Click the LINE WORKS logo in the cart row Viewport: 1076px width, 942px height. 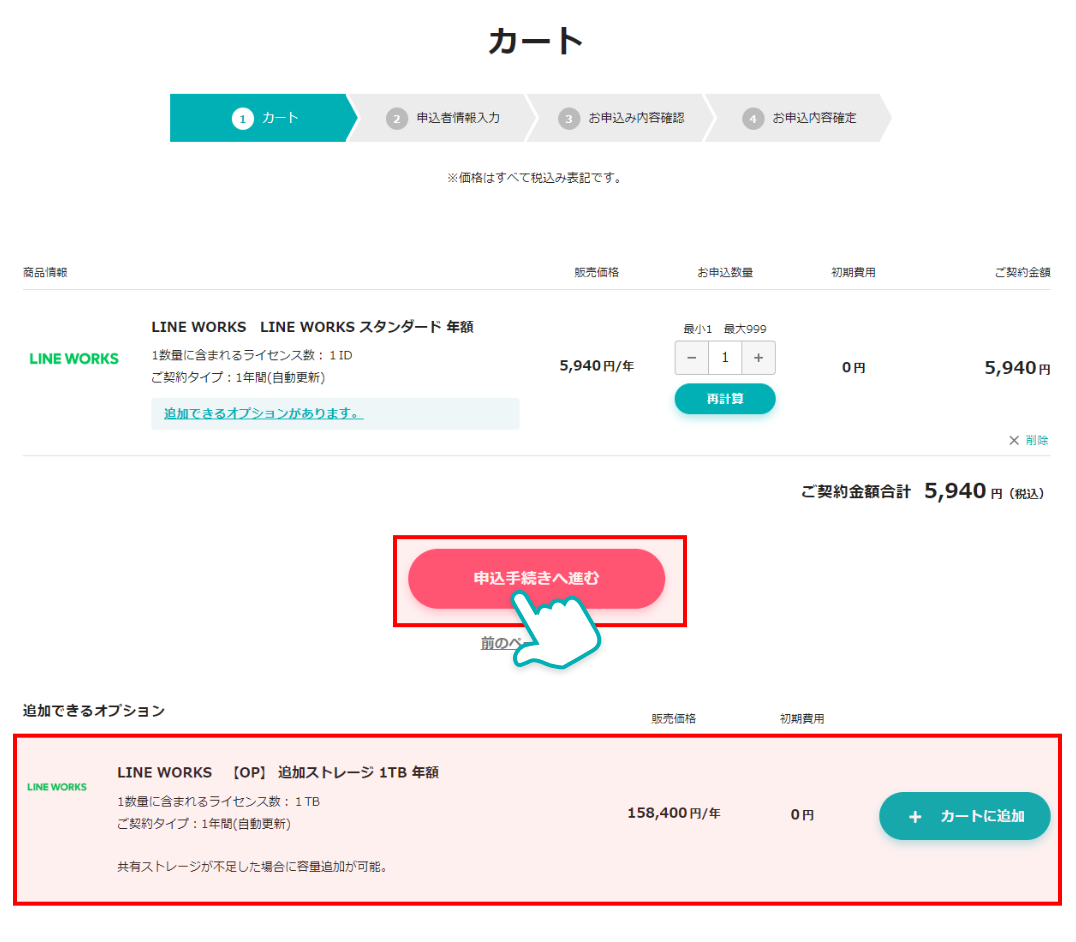click(74, 359)
